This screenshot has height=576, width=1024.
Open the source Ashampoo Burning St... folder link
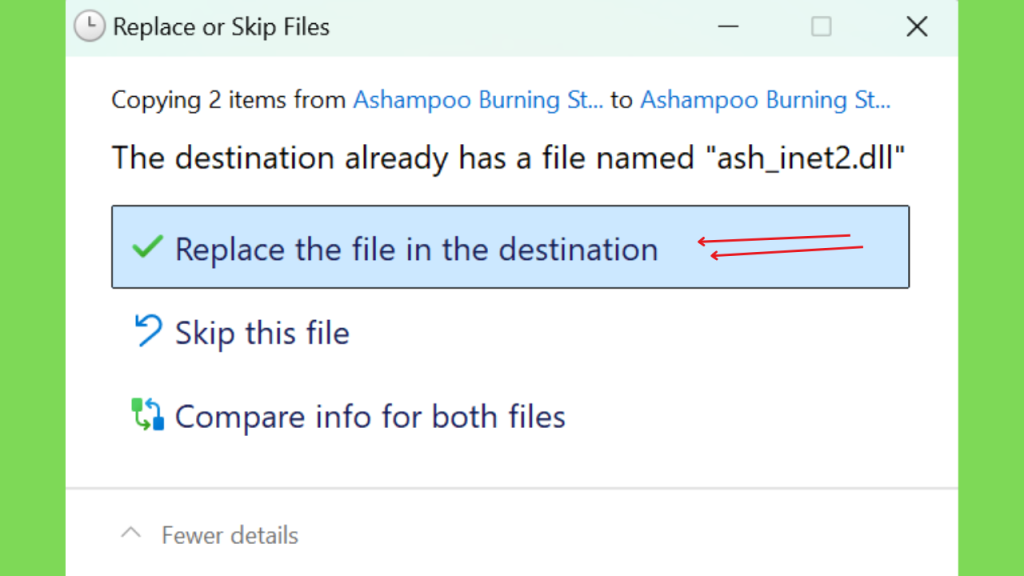point(478,100)
